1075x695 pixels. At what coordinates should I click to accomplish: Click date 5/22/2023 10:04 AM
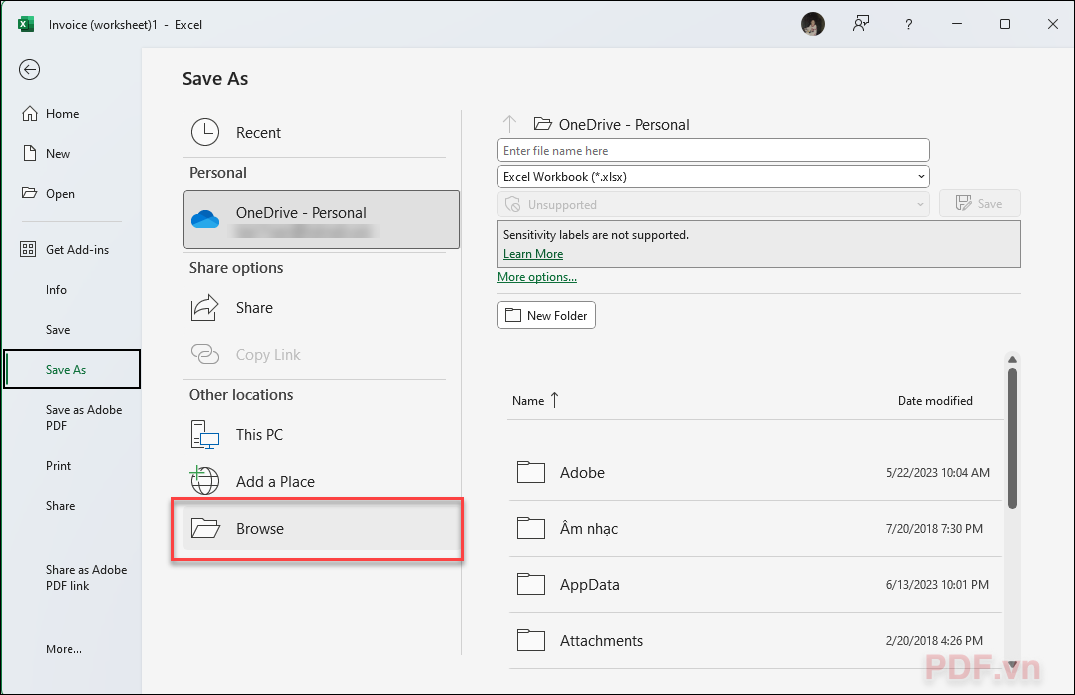point(937,472)
